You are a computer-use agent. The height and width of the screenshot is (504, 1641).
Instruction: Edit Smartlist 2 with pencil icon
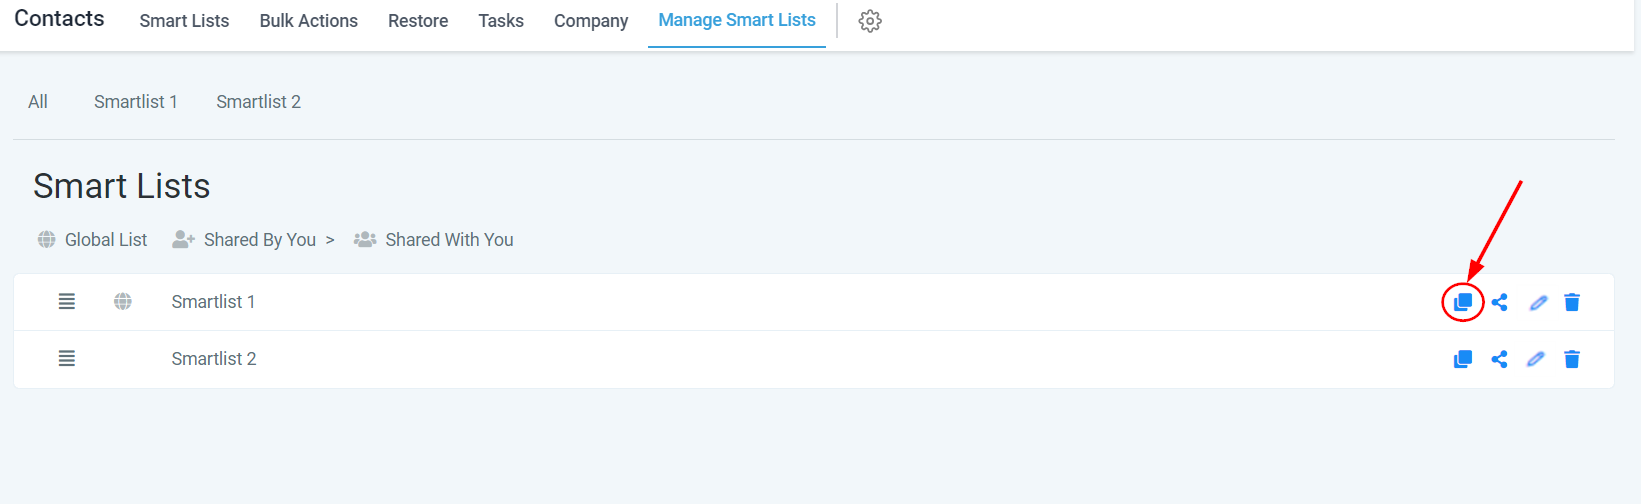(1536, 359)
